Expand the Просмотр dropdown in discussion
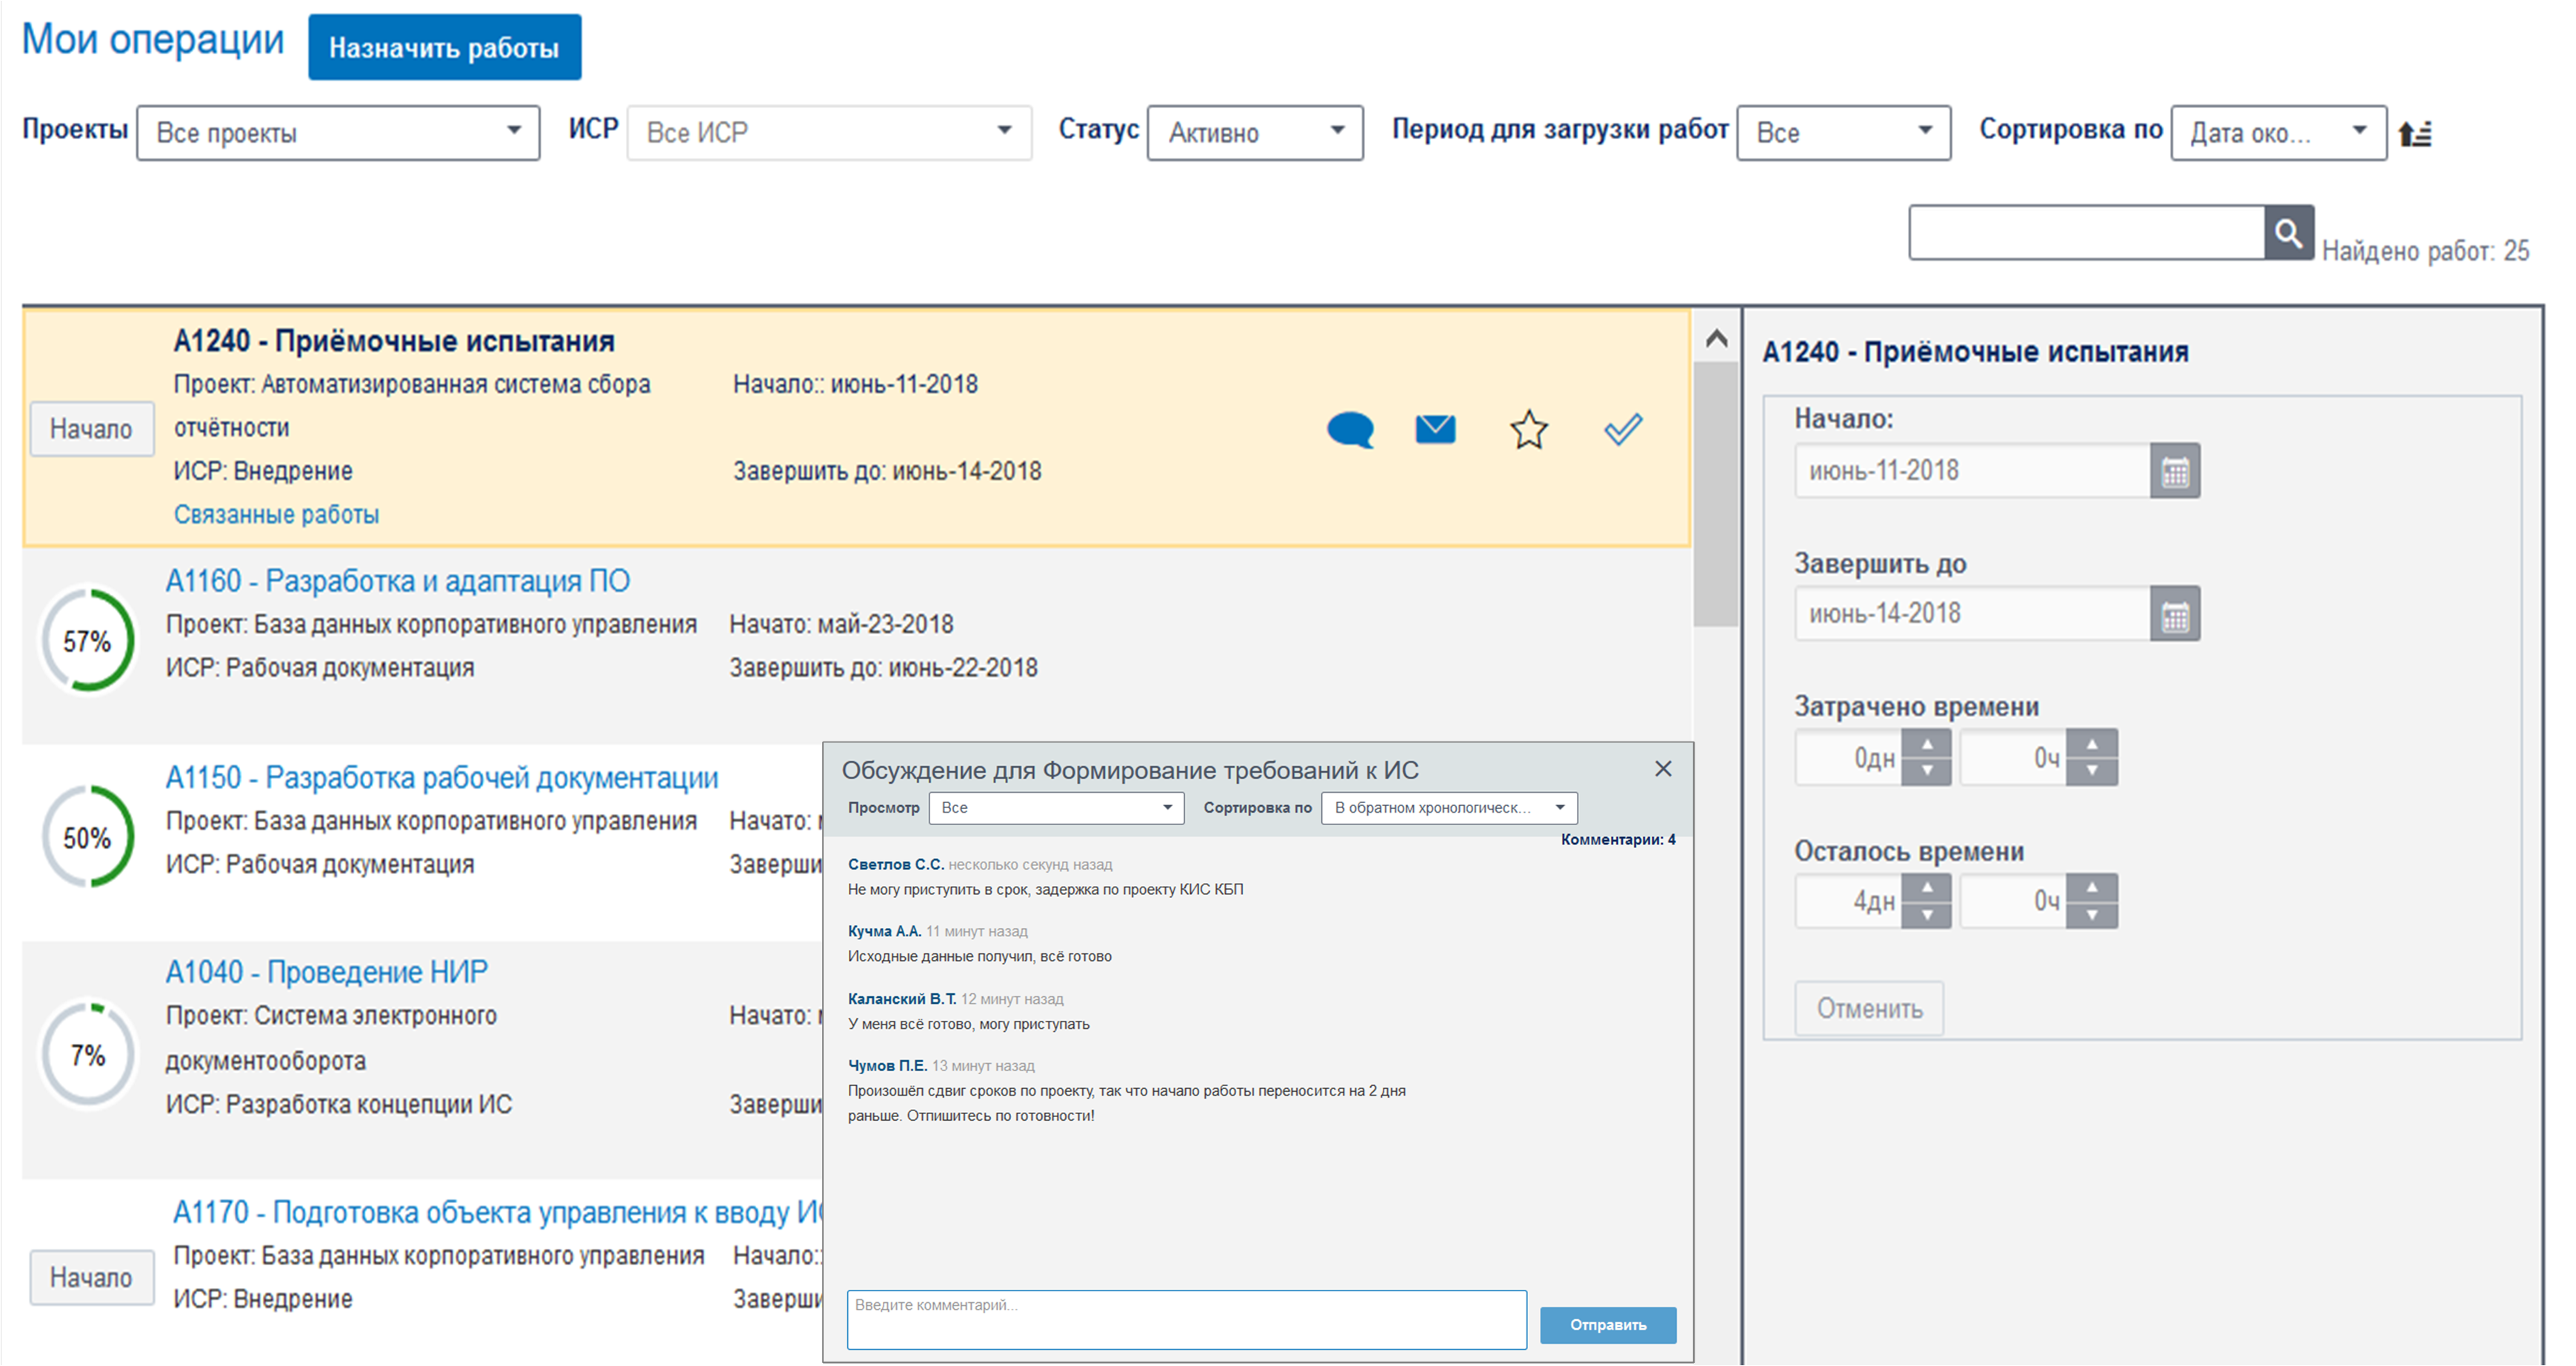 [1056, 808]
